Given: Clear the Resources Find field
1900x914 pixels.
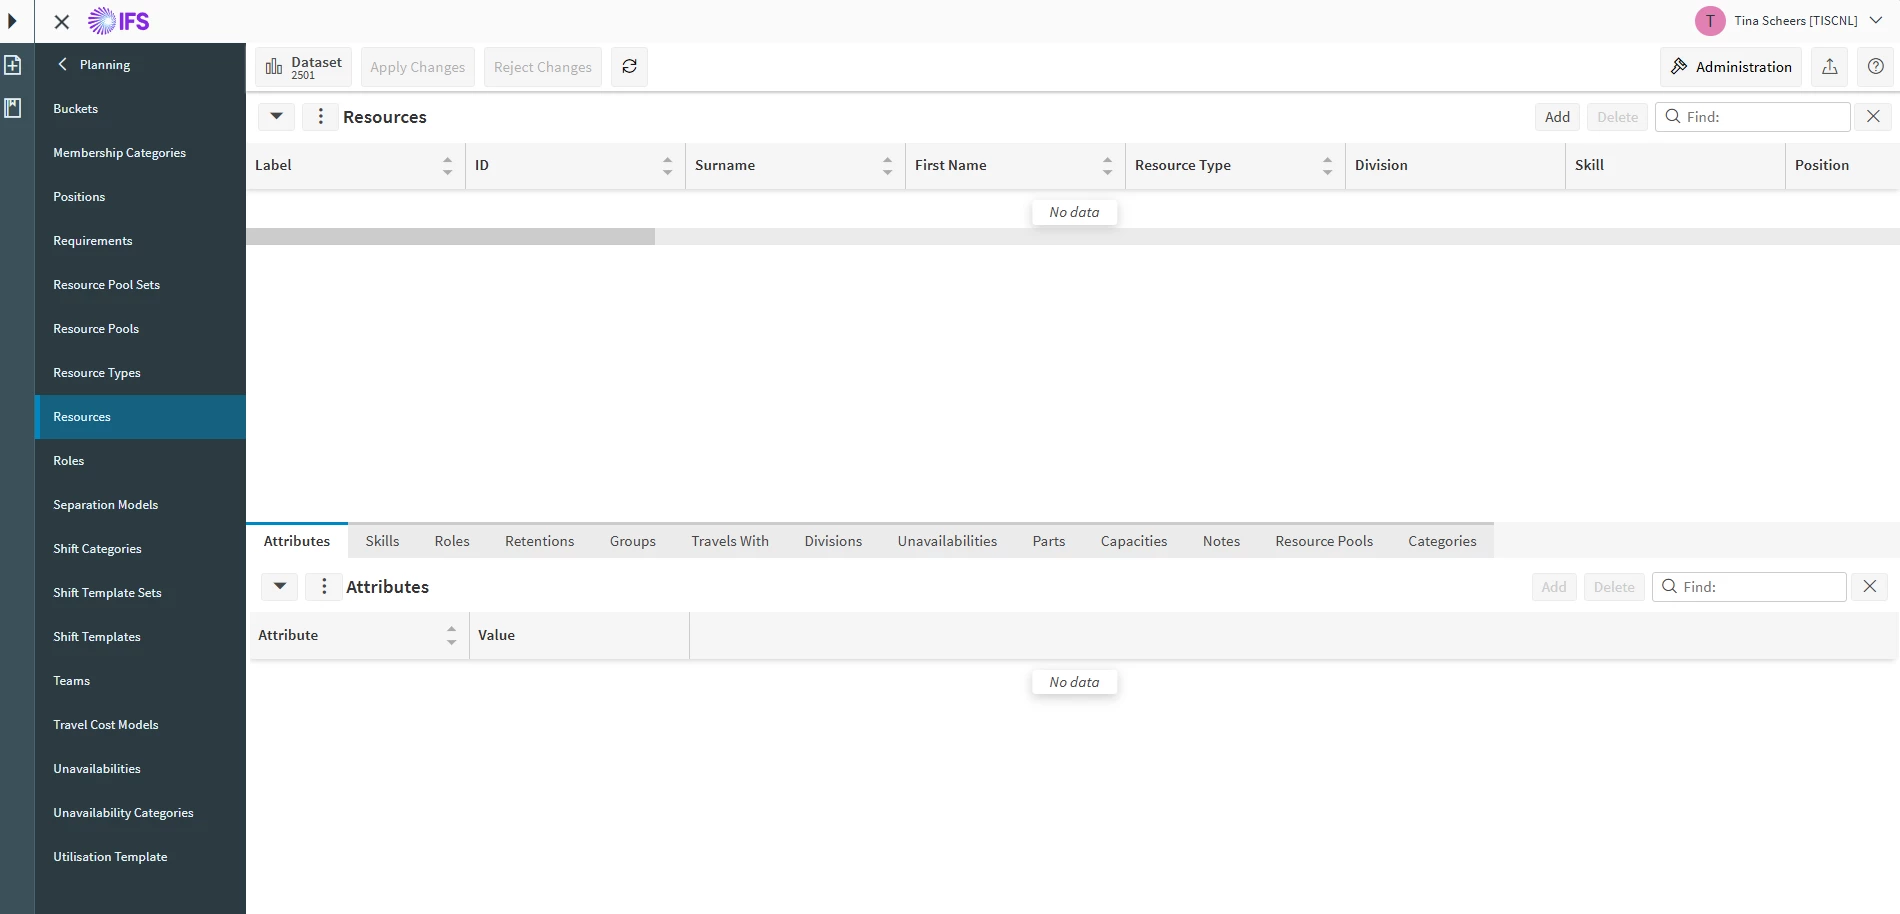Looking at the screenshot, I should (1873, 117).
